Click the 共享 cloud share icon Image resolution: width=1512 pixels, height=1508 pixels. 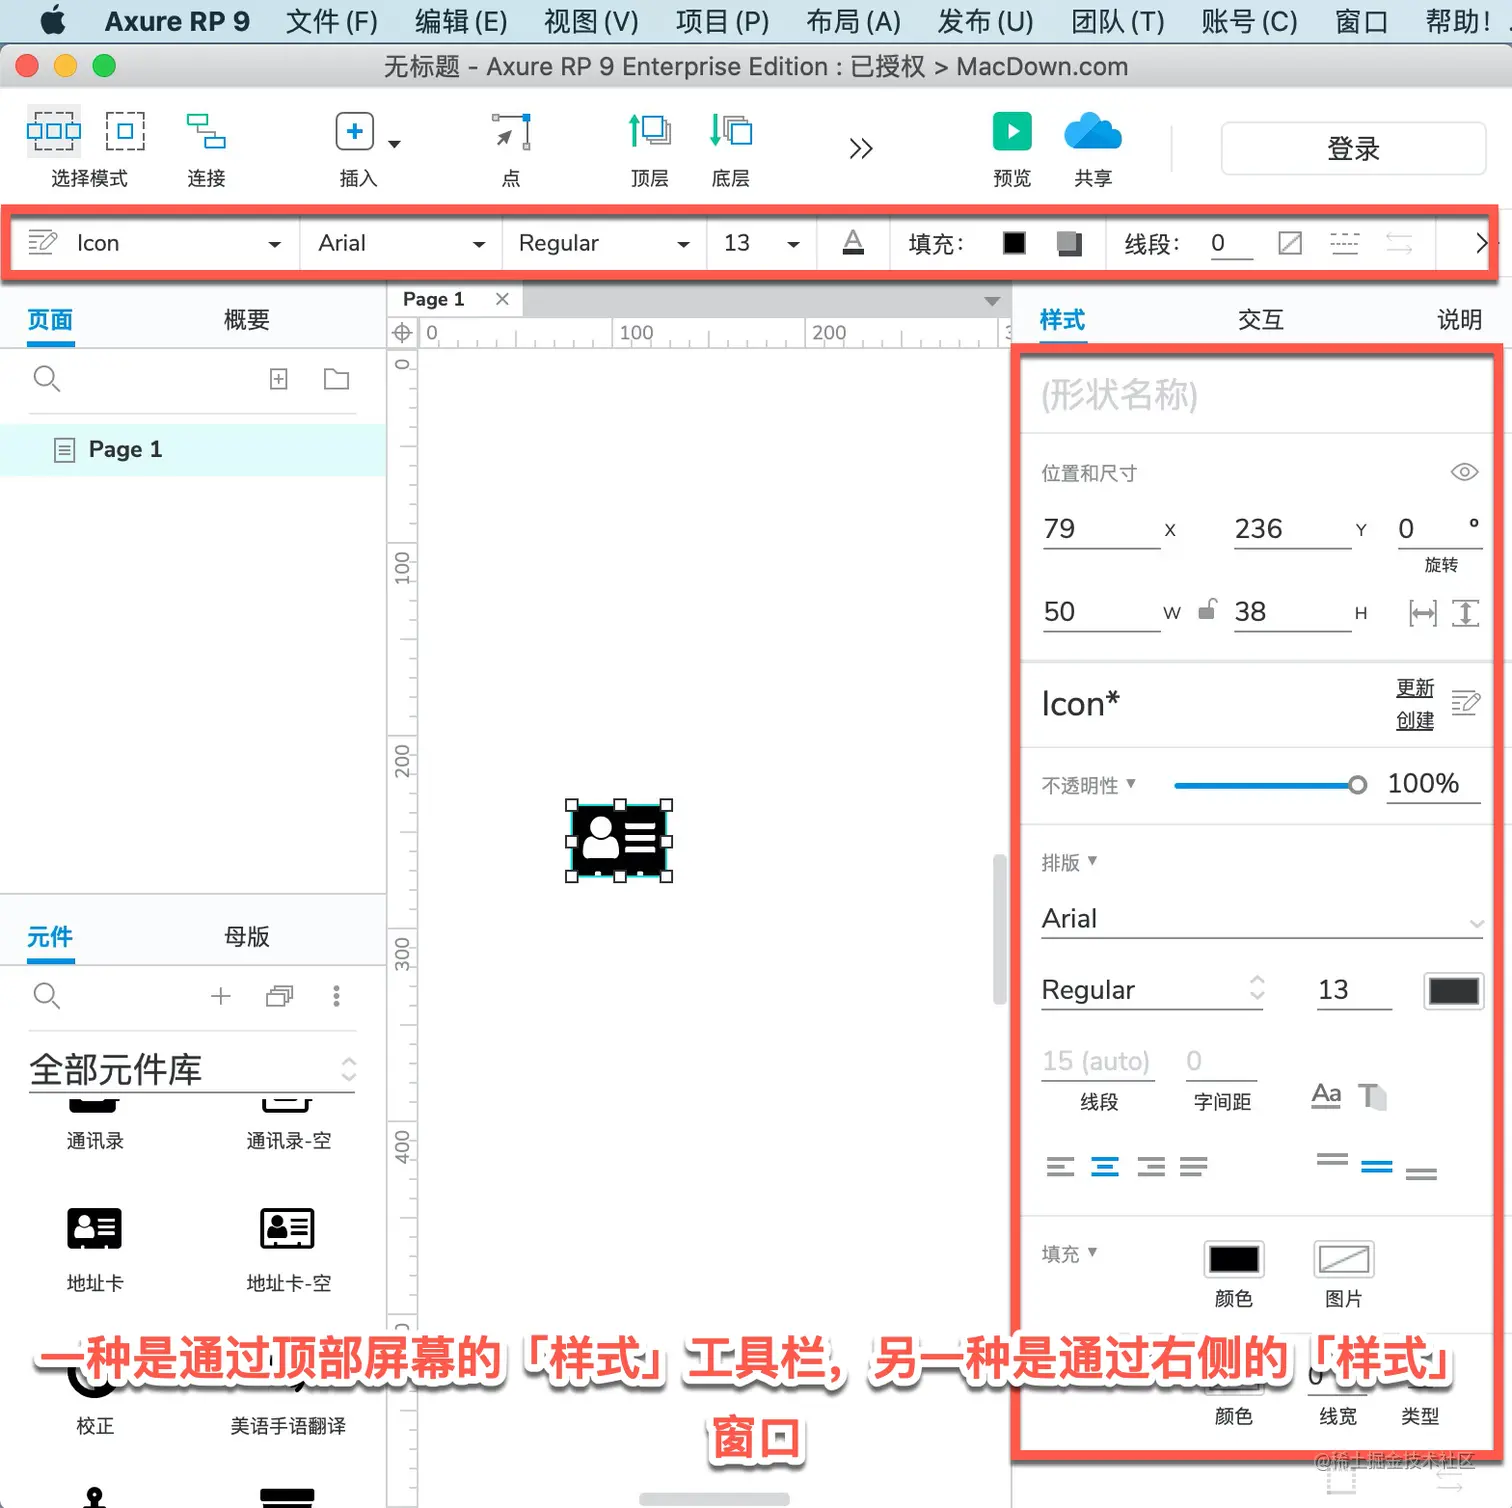pyautogui.click(x=1093, y=131)
